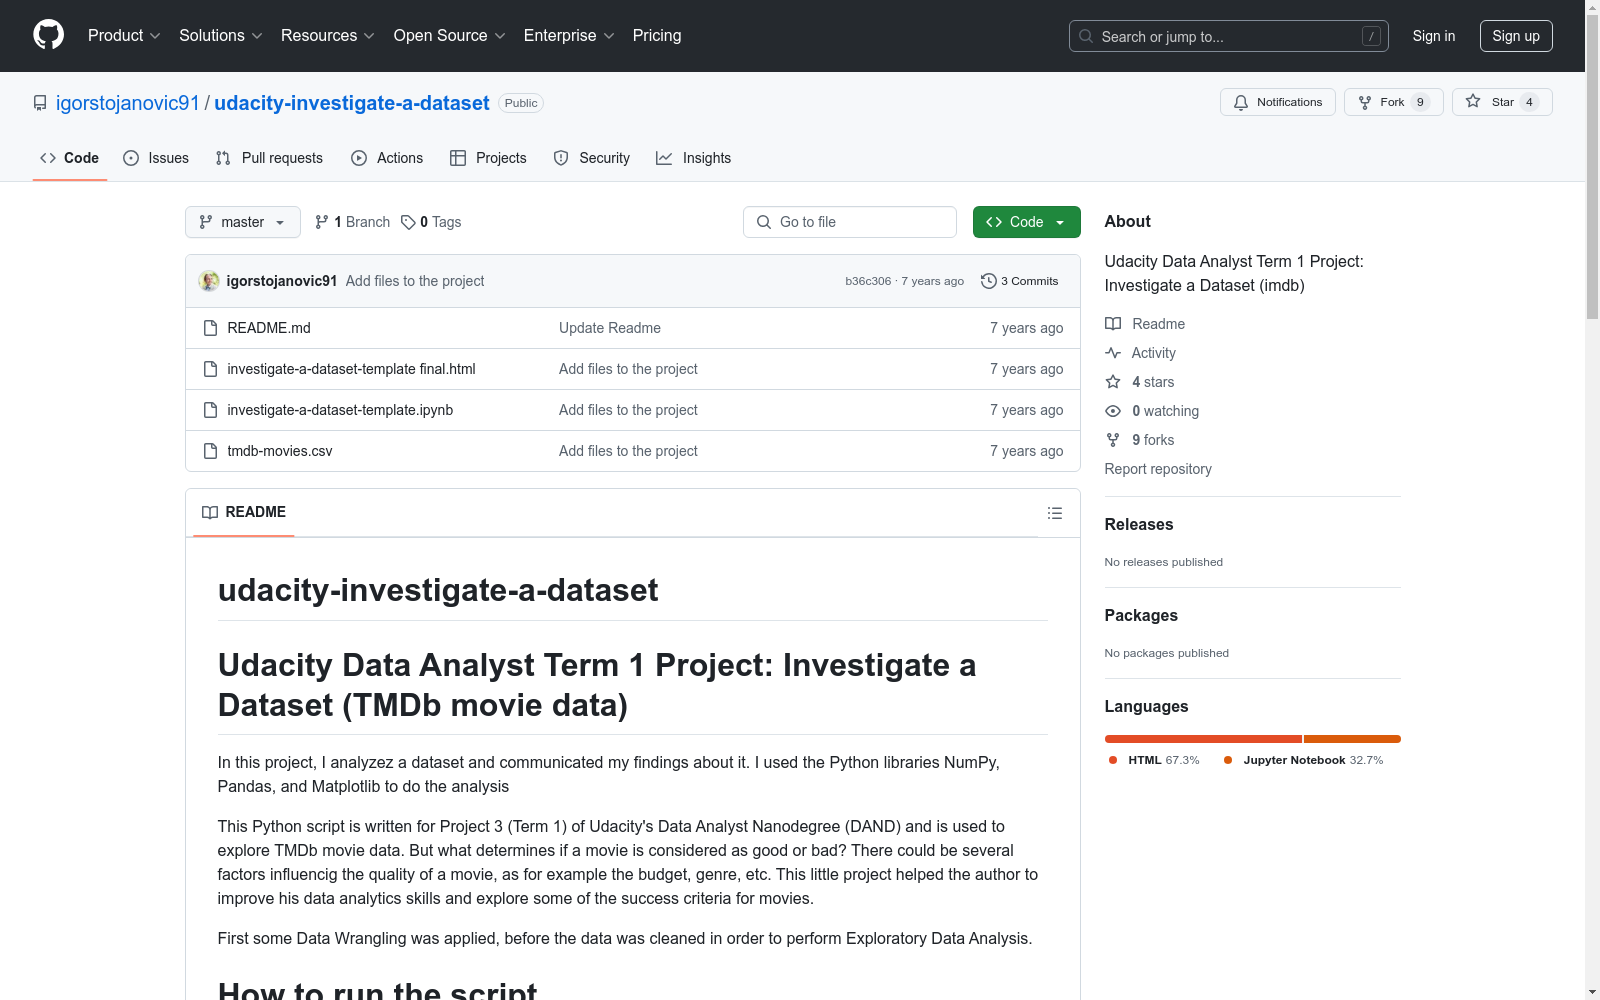This screenshot has width=1600, height=1000.
Task: Open tmdb-movies.csv file
Action: (x=280, y=451)
